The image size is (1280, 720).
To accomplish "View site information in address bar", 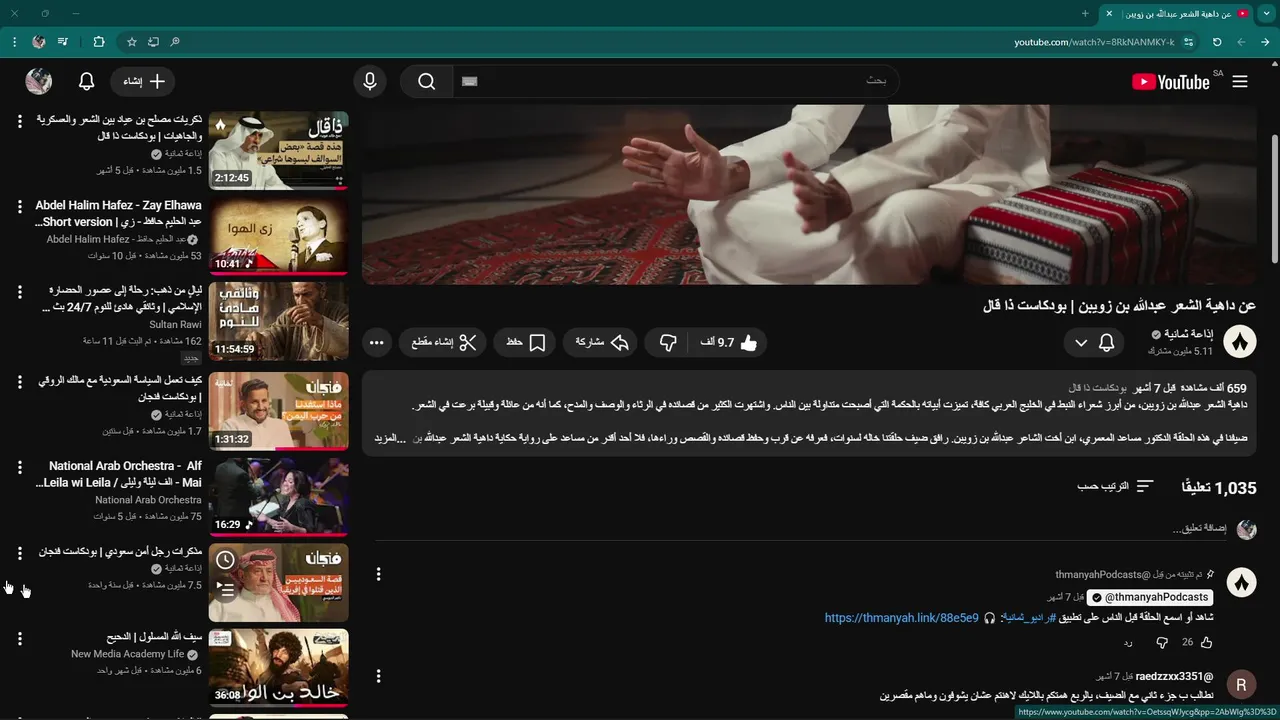I will click(1189, 42).
